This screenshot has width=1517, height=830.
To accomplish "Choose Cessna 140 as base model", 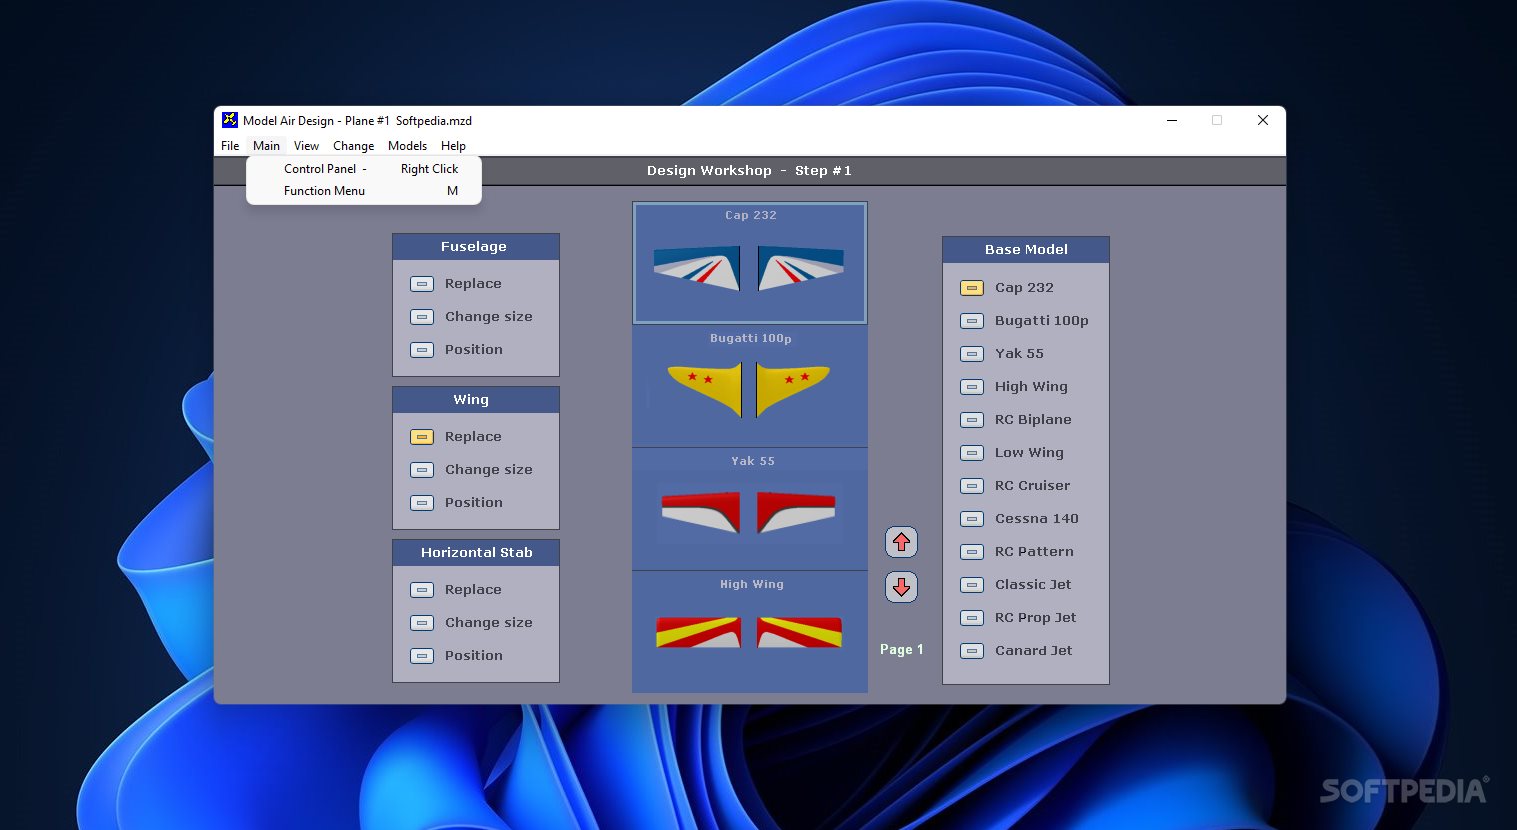I will (972, 519).
